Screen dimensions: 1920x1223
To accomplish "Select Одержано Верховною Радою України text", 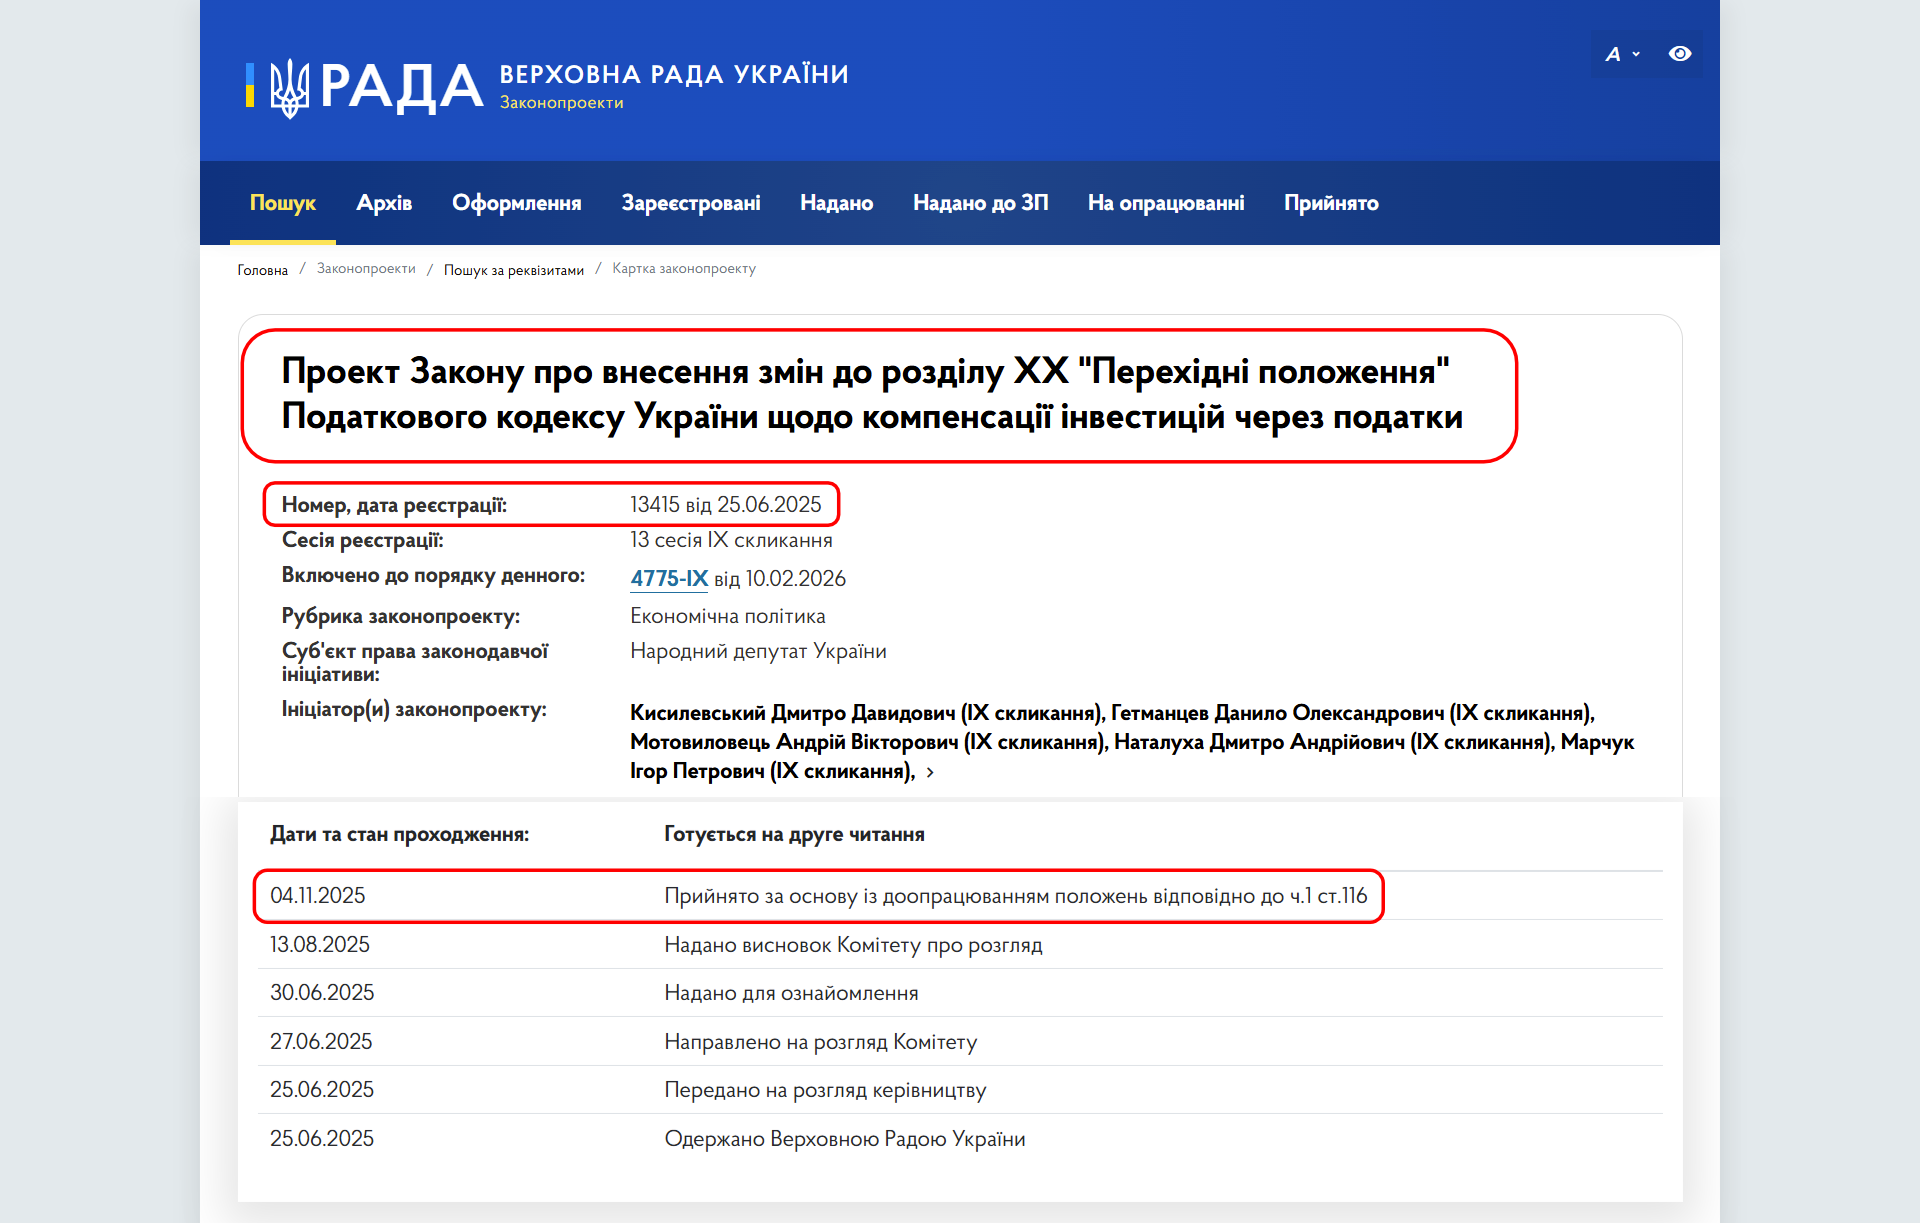I will [x=845, y=1139].
